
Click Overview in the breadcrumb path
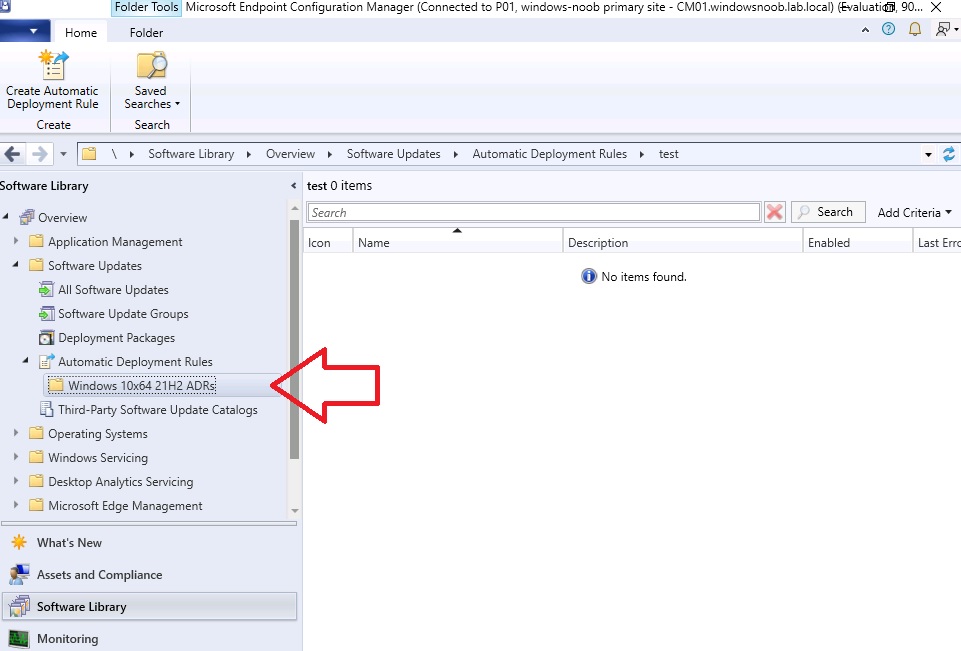[291, 154]
